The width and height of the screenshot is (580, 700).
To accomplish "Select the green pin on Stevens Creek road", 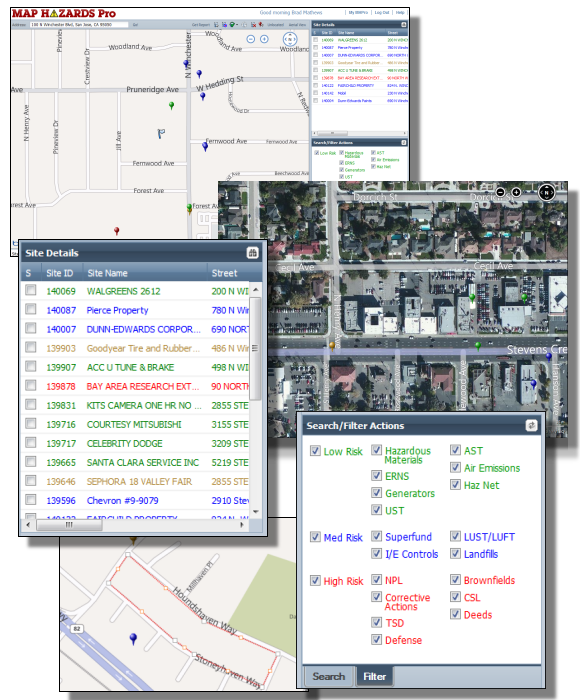I will [x=478, y=346].
